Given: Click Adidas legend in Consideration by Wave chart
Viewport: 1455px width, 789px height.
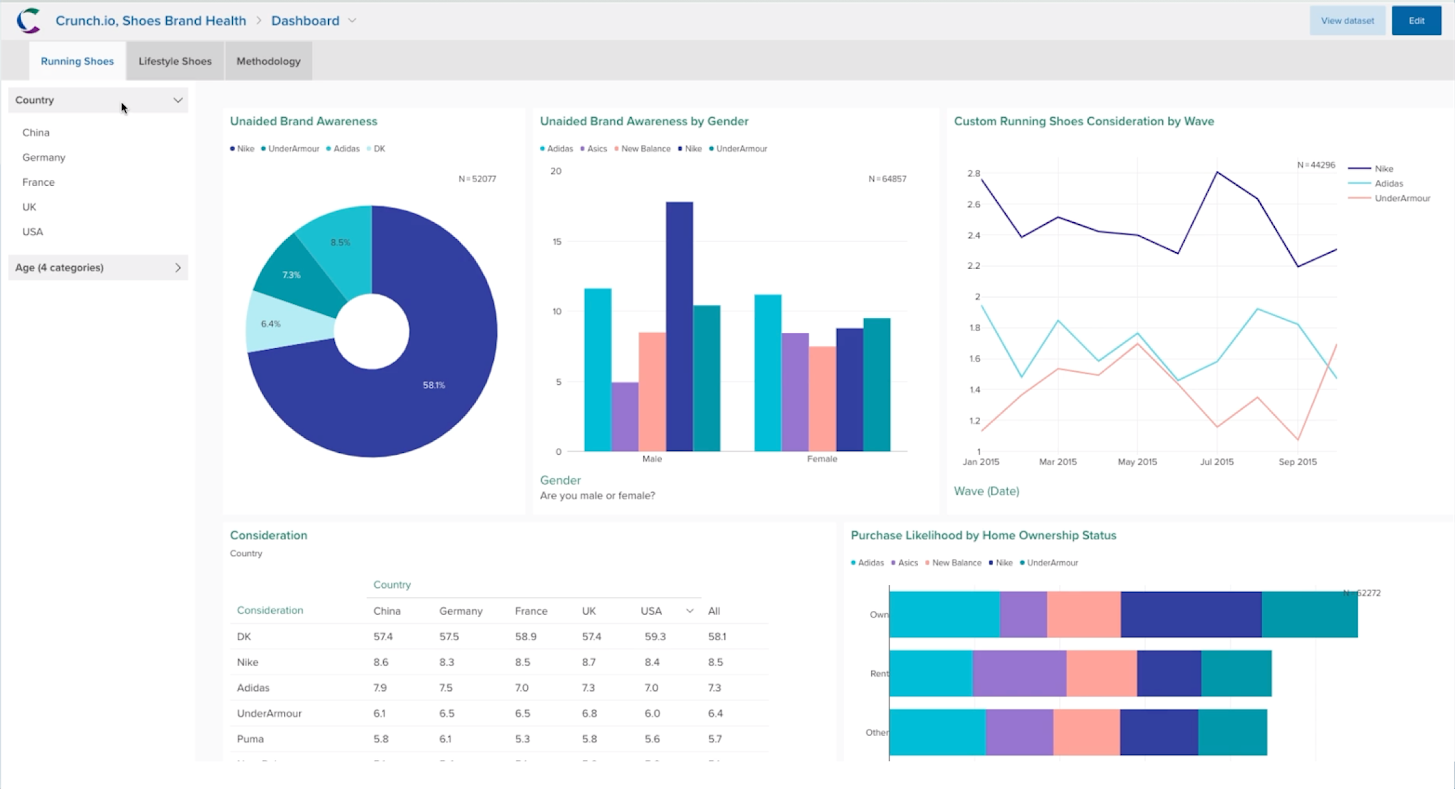Looking at the screenshot, I should tap(1376, 184).
